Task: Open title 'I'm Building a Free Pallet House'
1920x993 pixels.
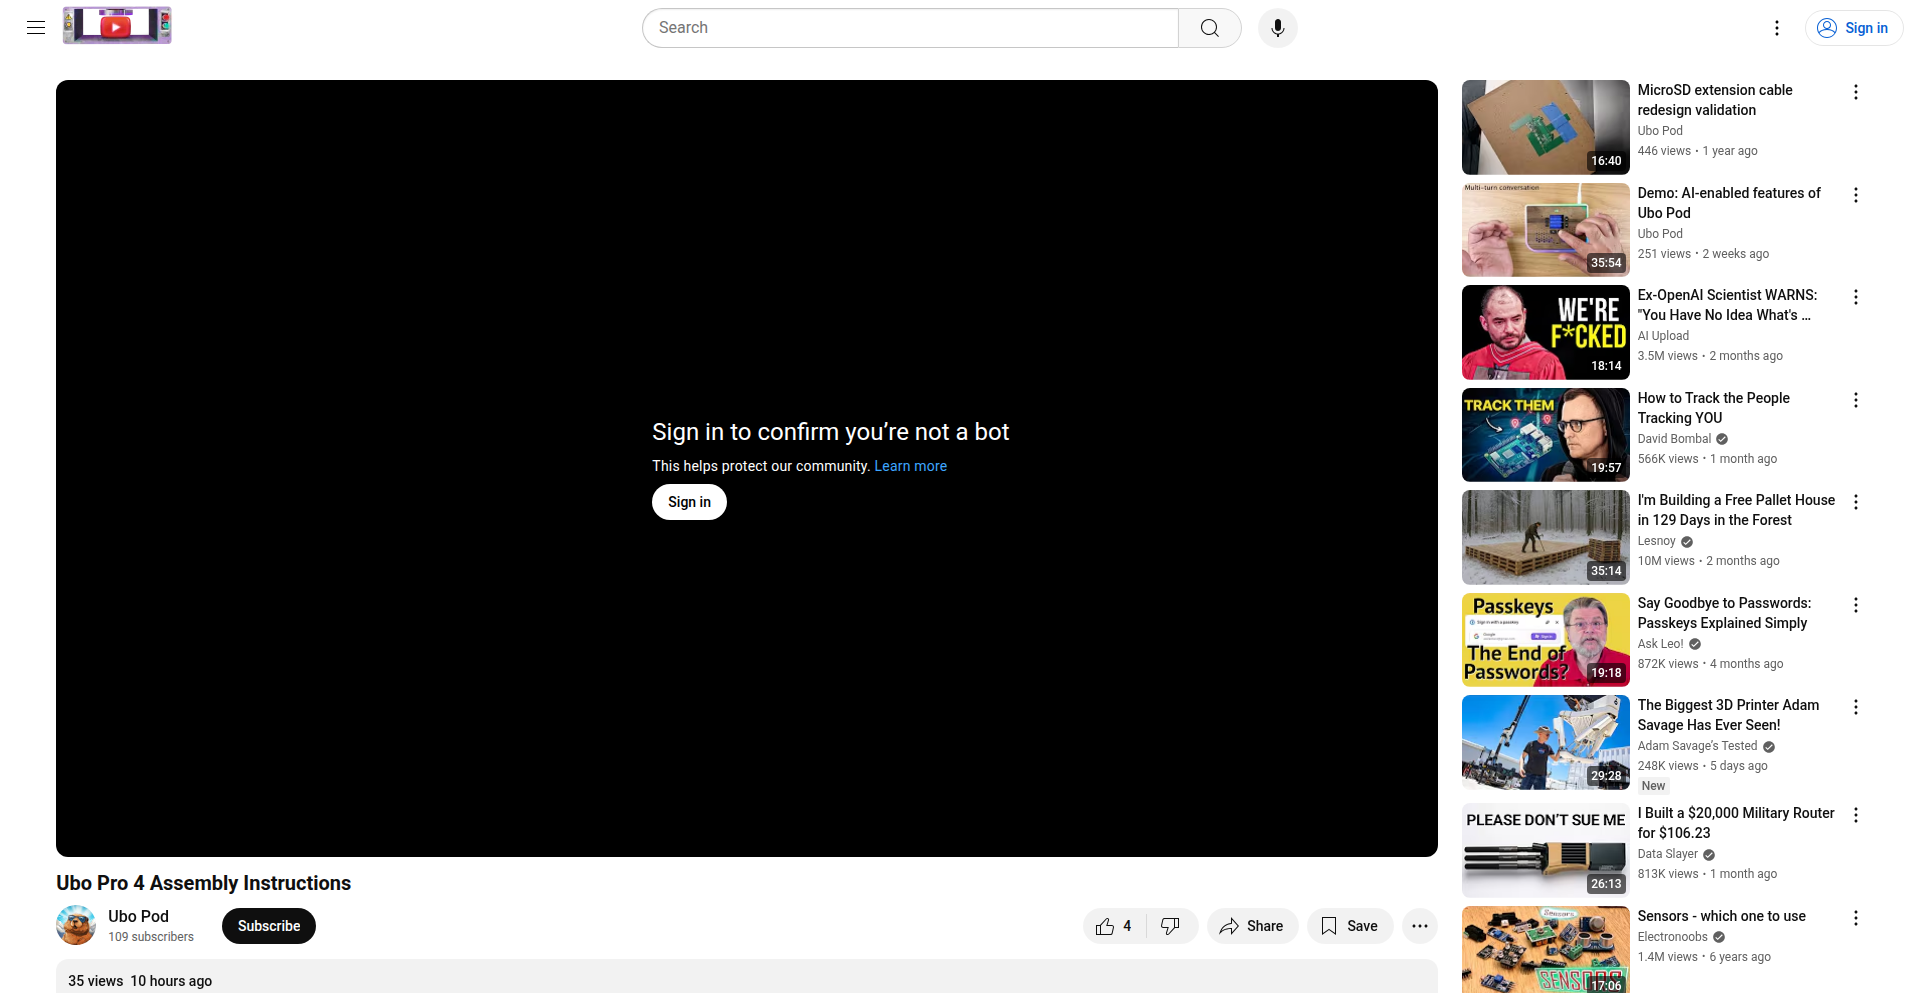Action: (x=1736, y=510)
